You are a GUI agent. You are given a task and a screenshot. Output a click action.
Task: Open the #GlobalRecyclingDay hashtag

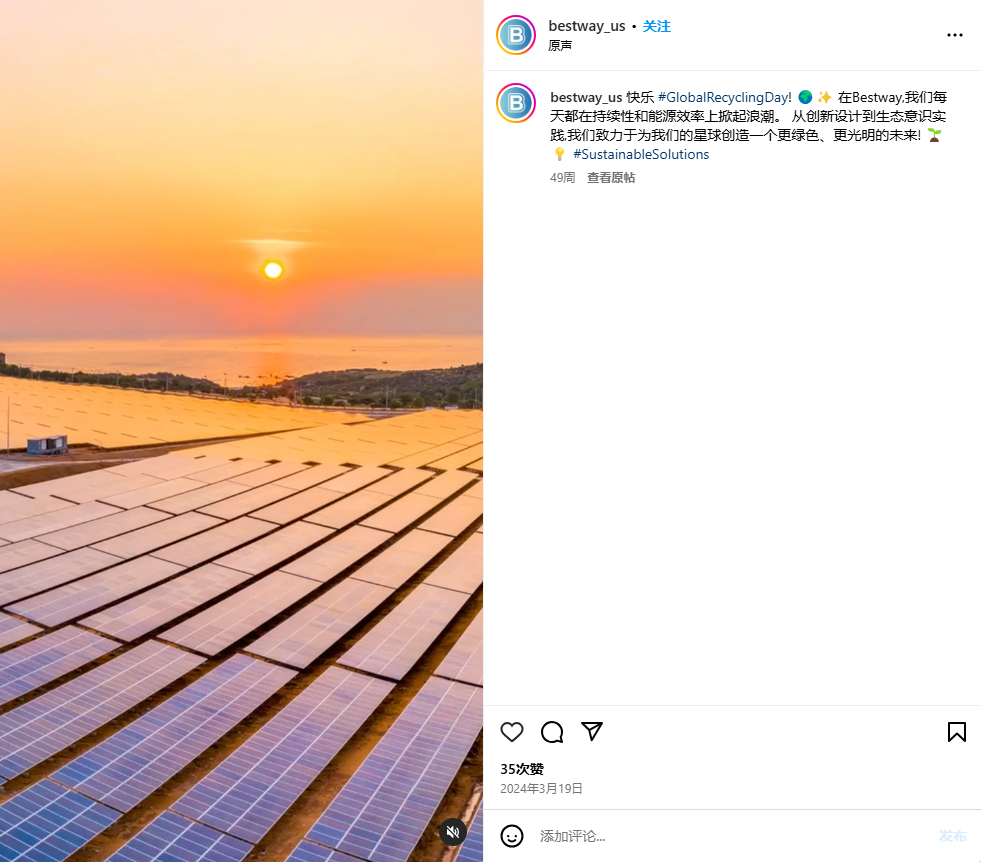(724, 97)
